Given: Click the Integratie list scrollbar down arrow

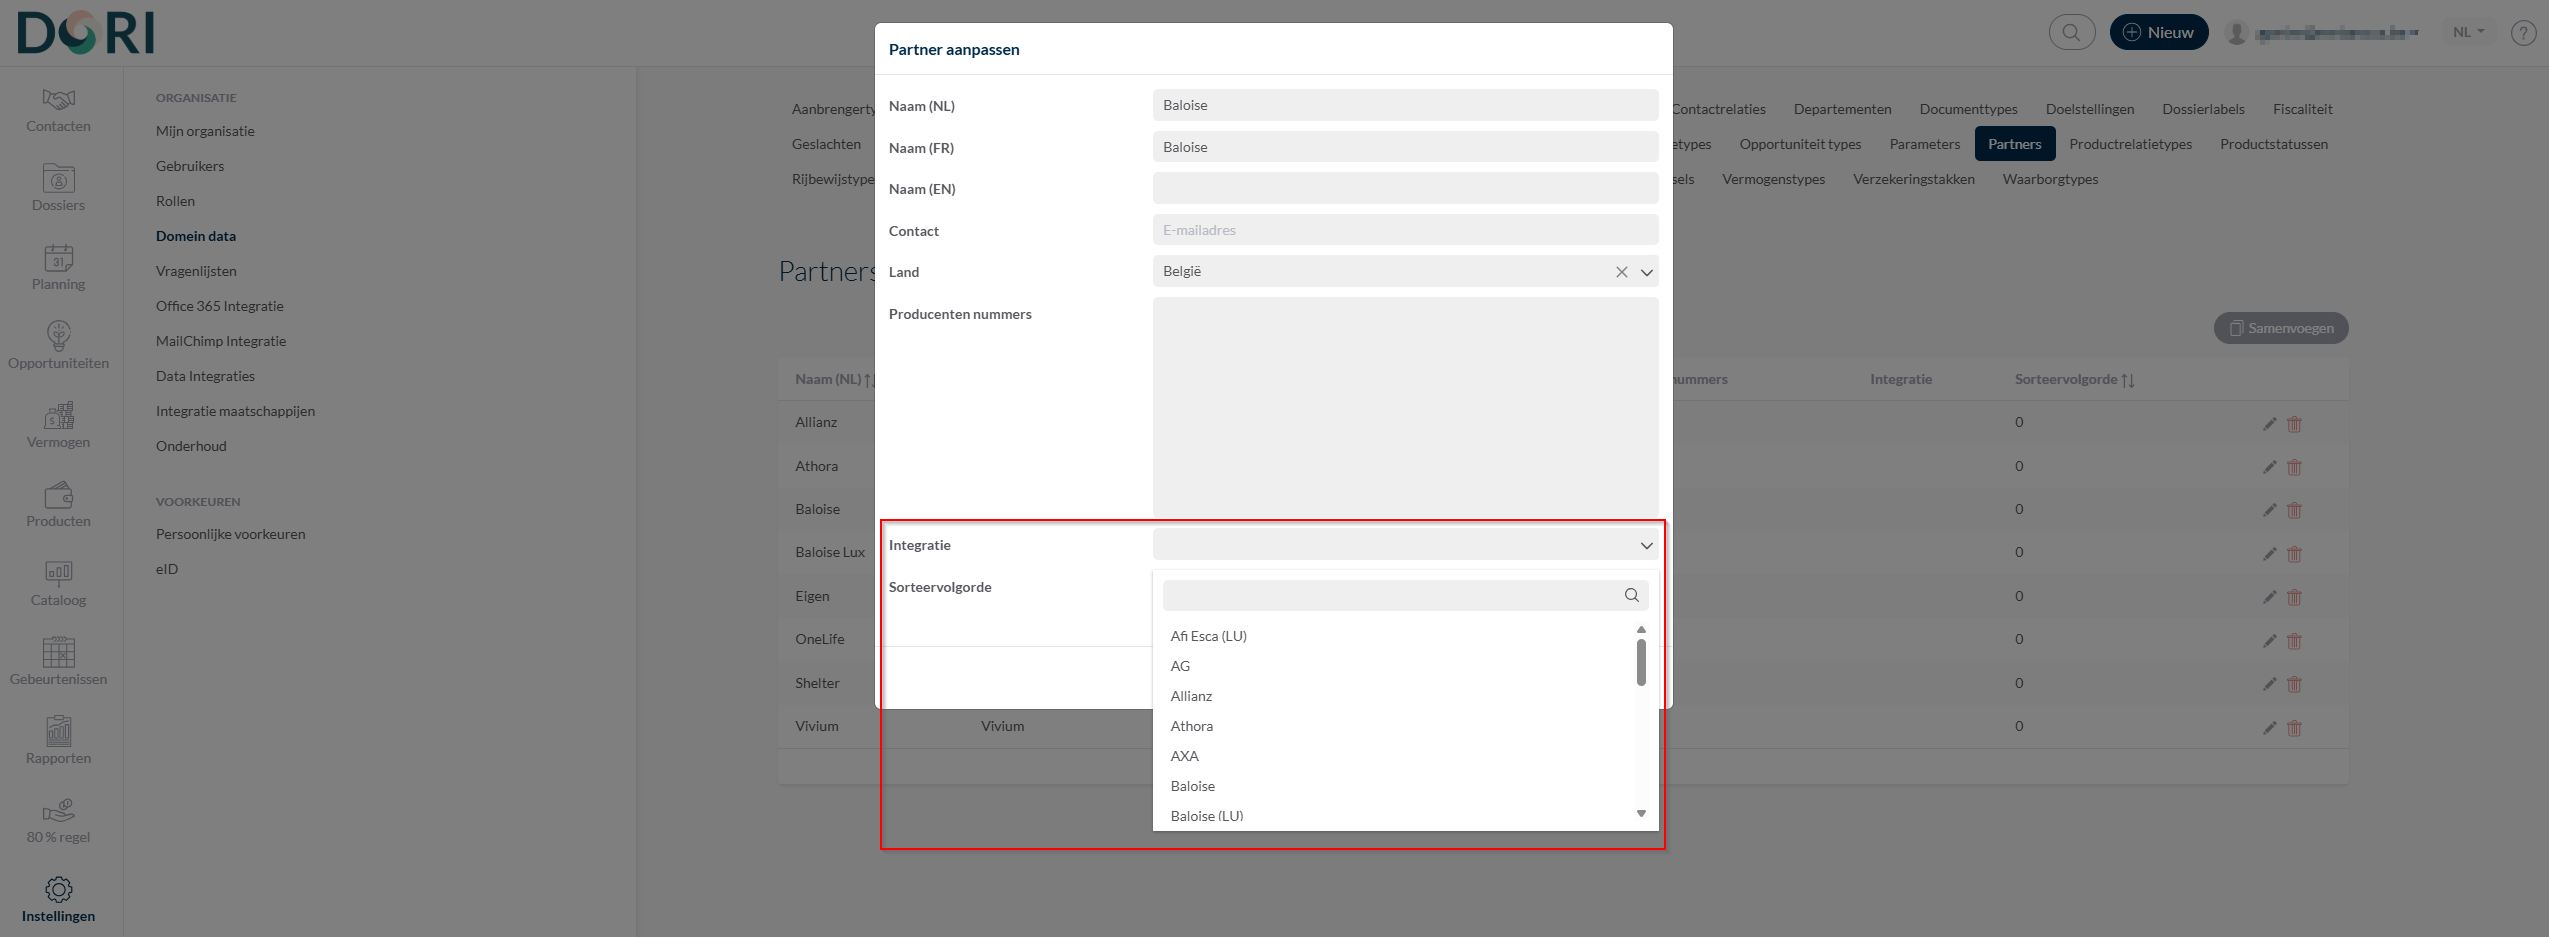Looking at the screenshot, I should click(1641, 813).
